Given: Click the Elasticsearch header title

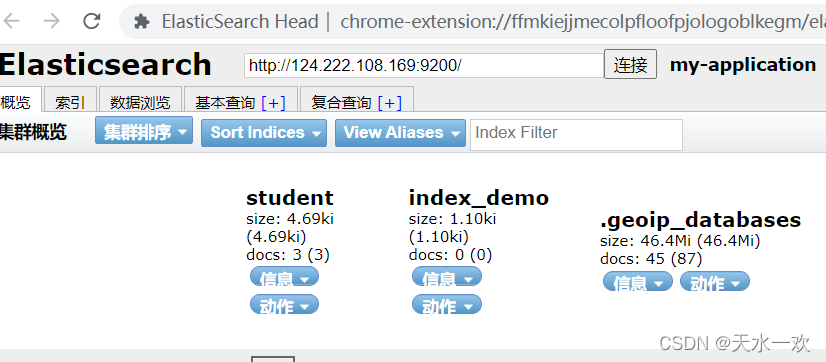Looking at the screenshot, I should 105,65.
